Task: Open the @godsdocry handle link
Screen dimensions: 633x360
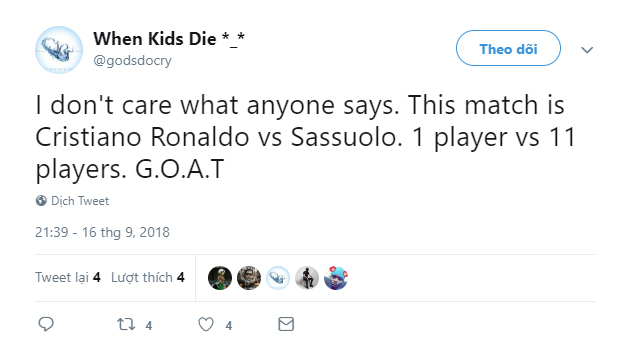Action: click(x=132, y=61)
